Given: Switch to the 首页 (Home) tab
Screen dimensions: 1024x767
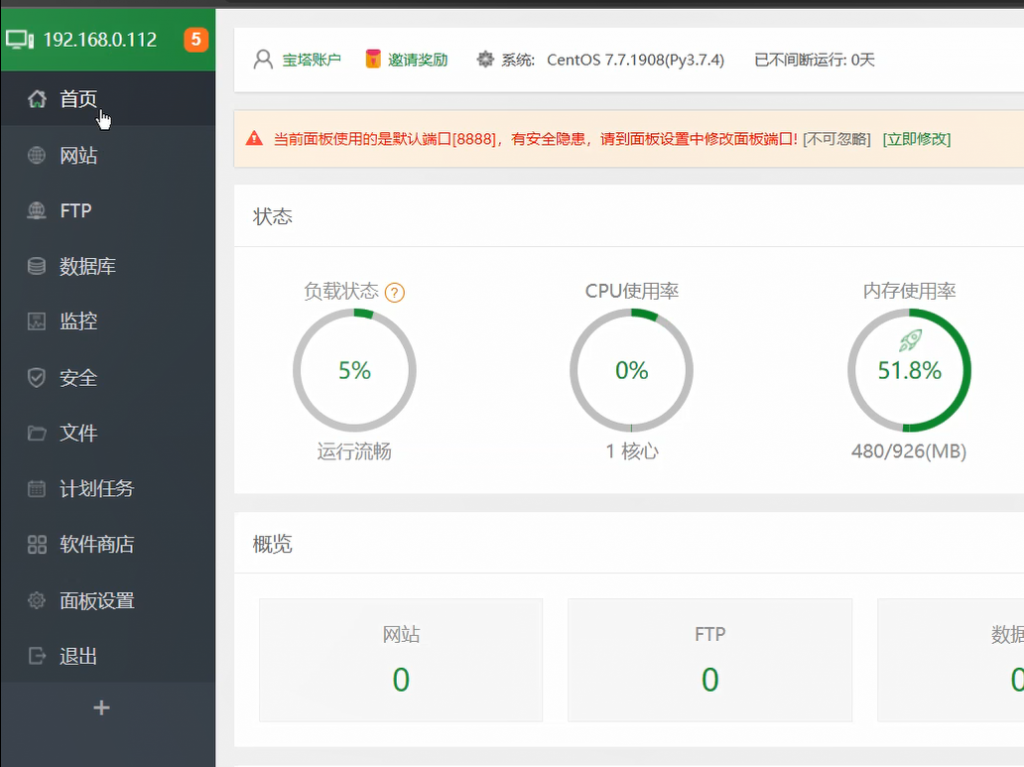Looking at the screenshot, I should (80, 99).
